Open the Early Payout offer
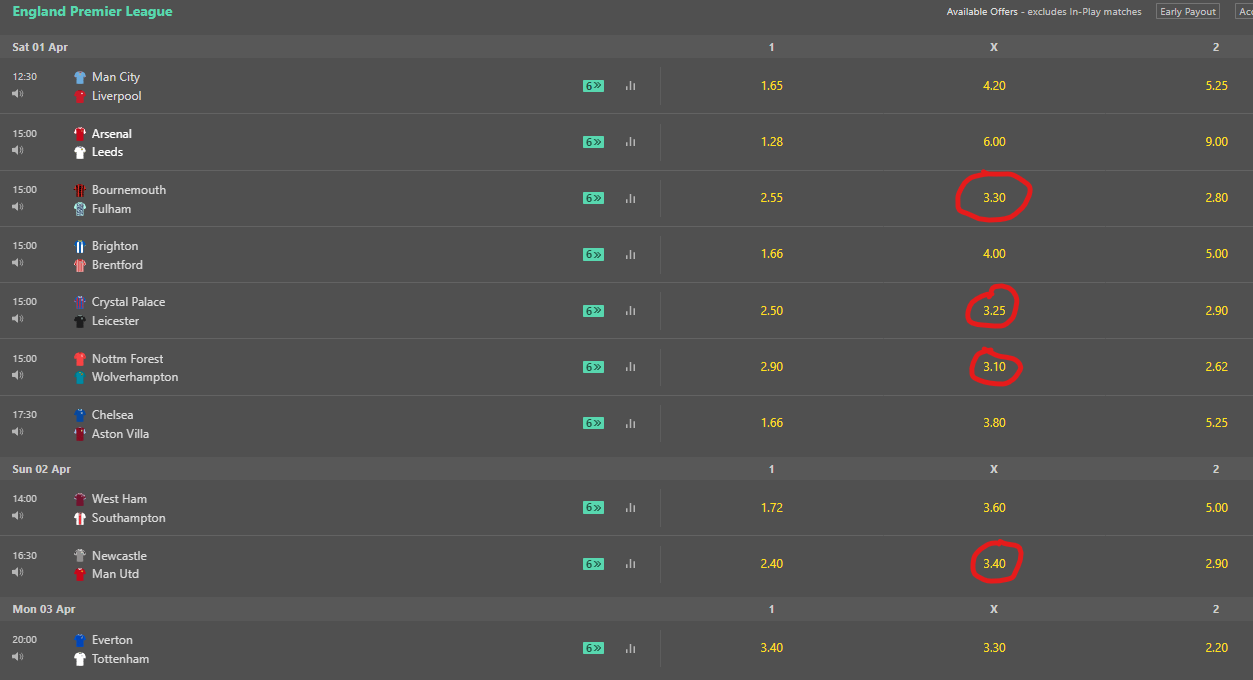Viewport: 1253px width, 680px height. point(1188,12)
